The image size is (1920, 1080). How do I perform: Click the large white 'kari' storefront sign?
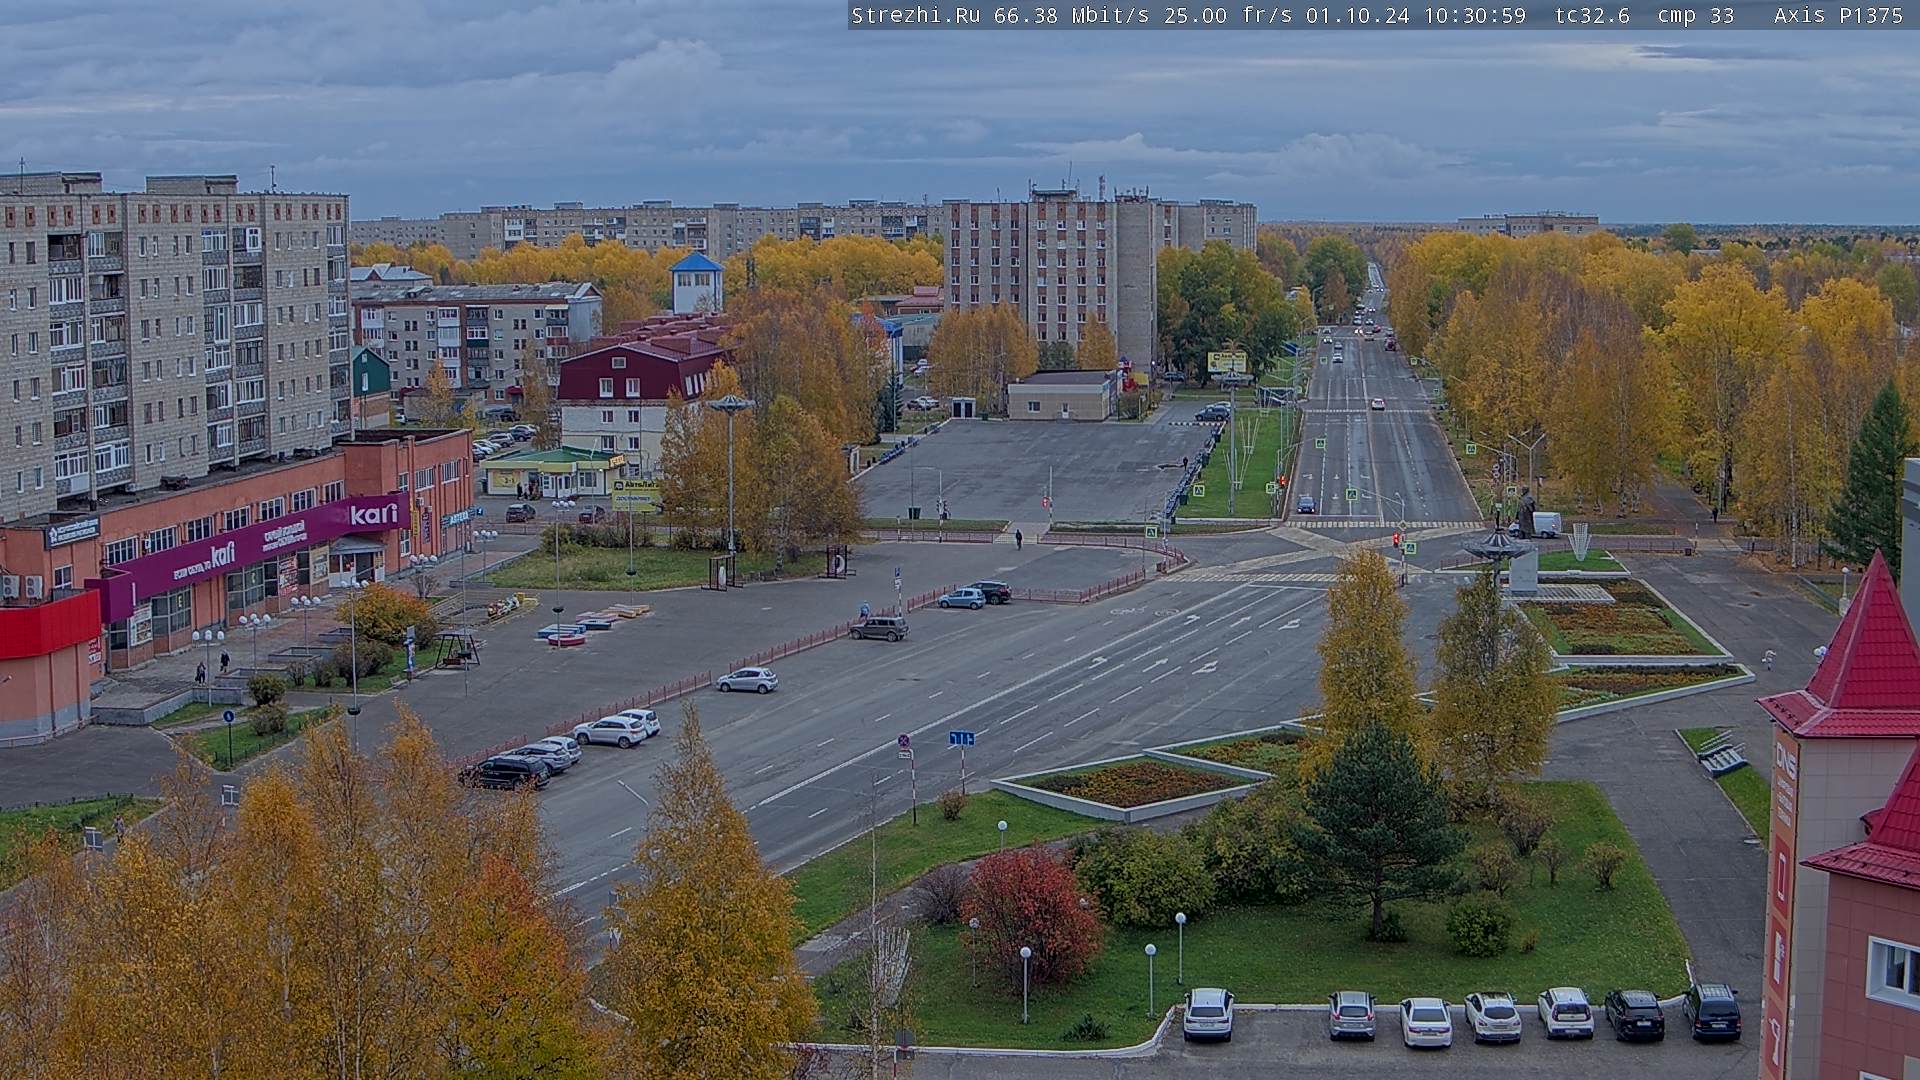[373, 514]
